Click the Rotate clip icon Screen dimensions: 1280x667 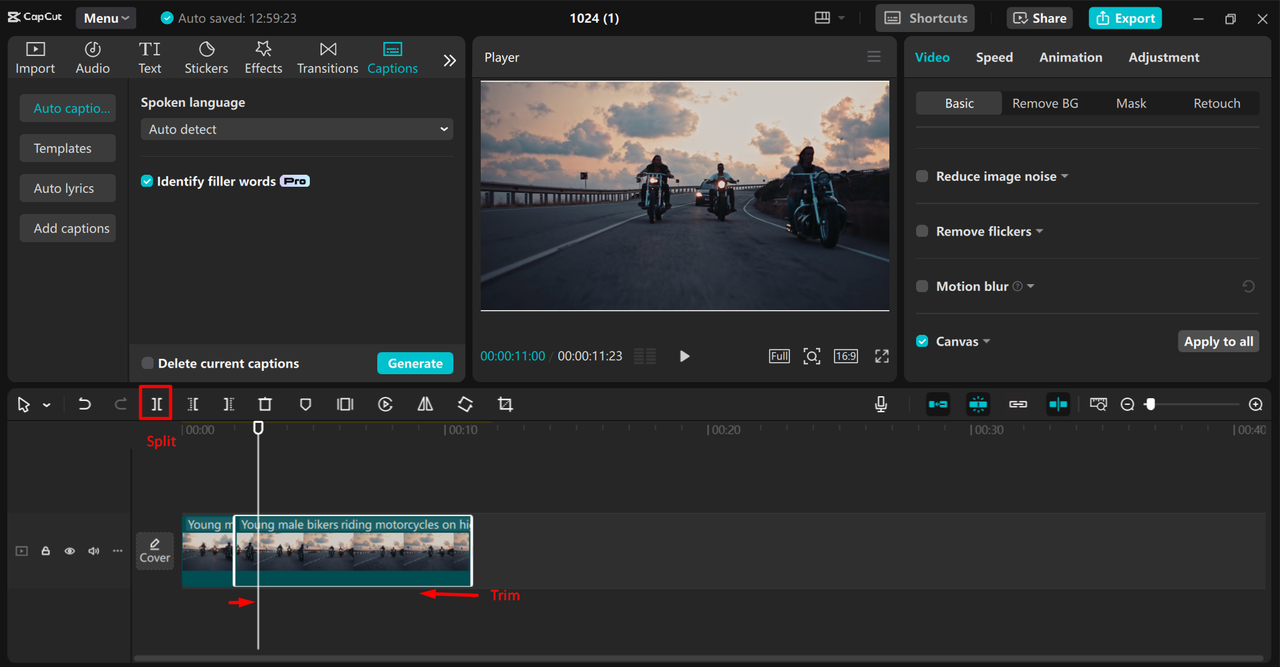465,404
